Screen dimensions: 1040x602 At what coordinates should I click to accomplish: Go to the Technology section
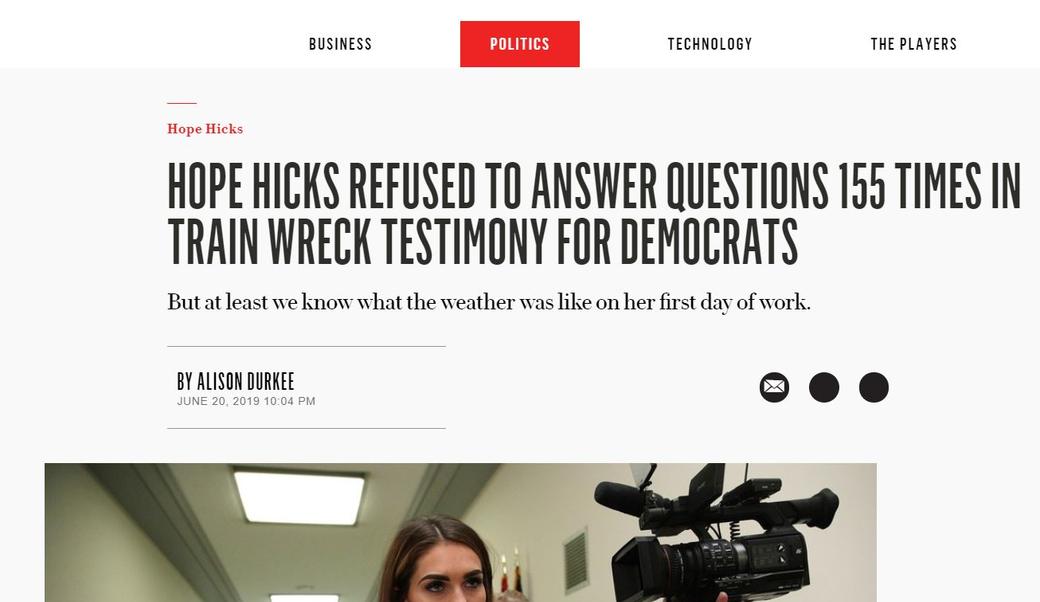coord(710,44)
